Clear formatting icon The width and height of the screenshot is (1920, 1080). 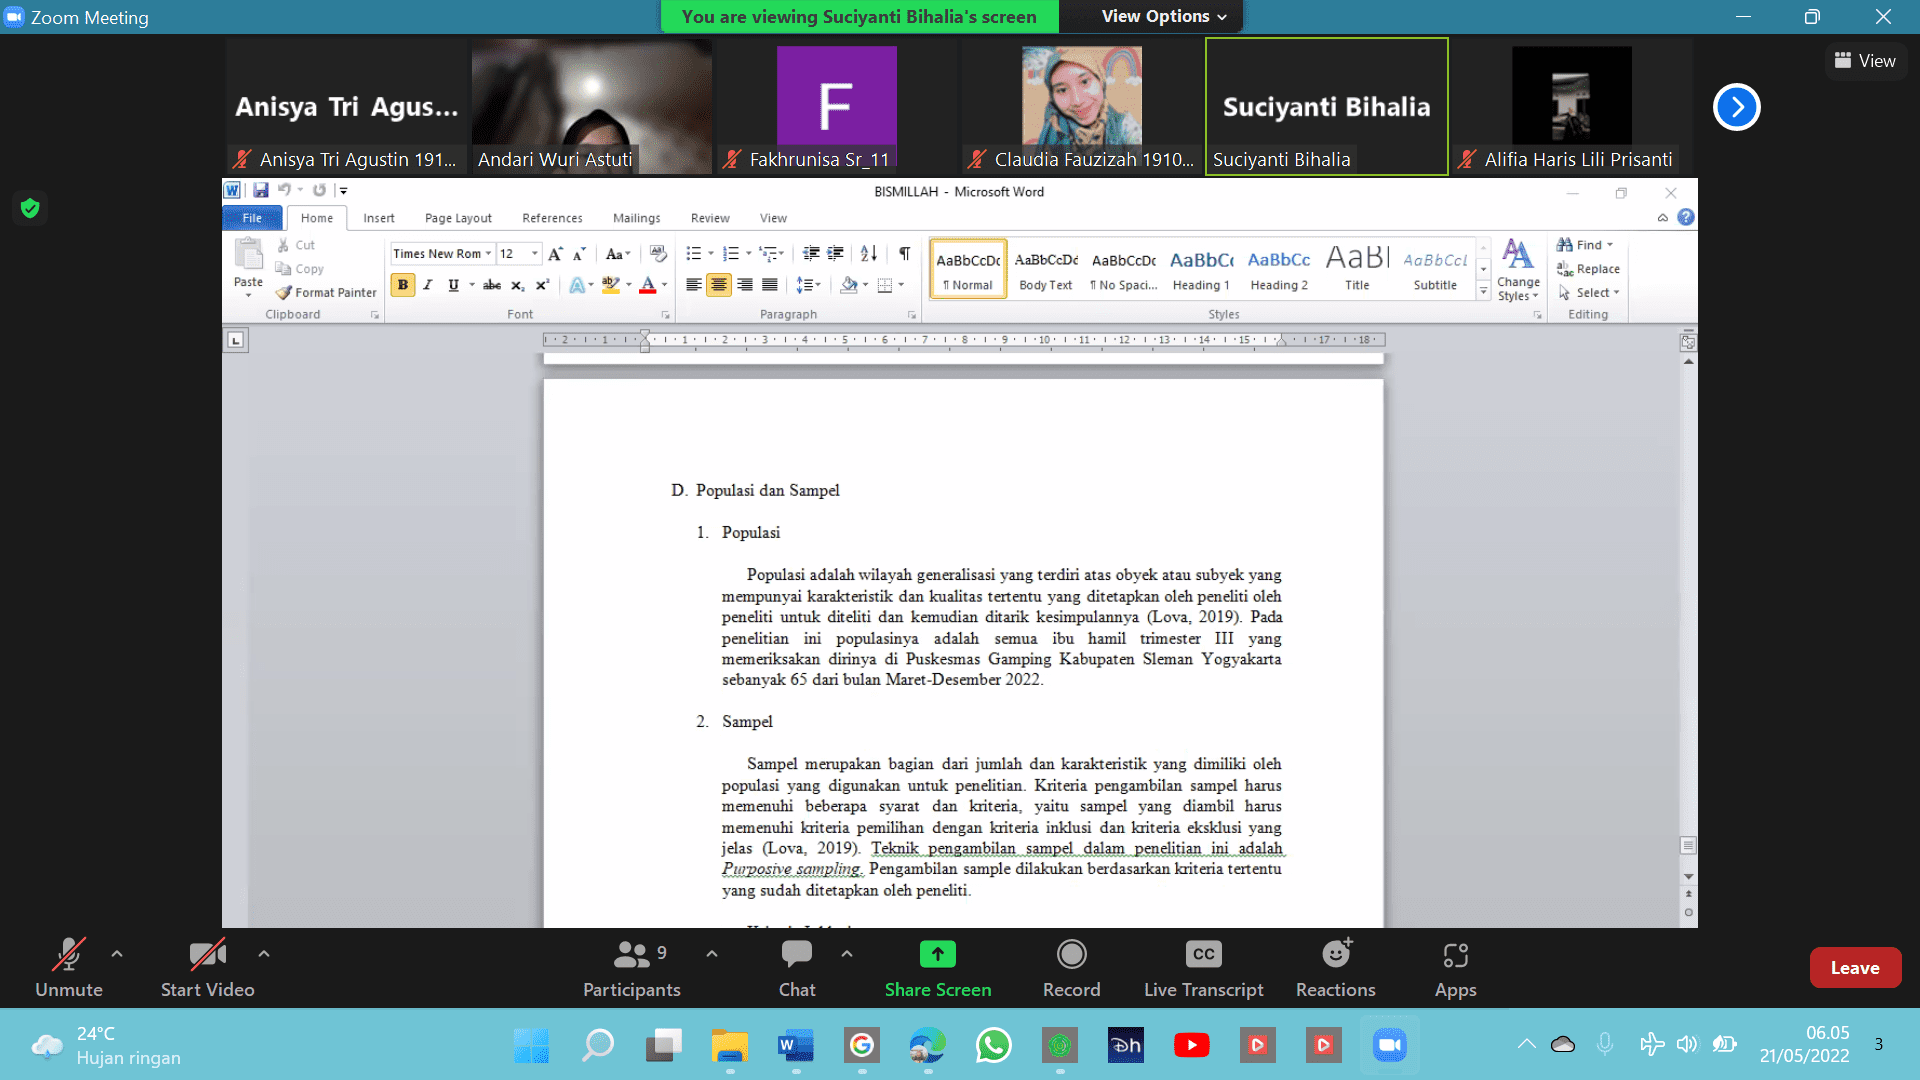(658, 254)
